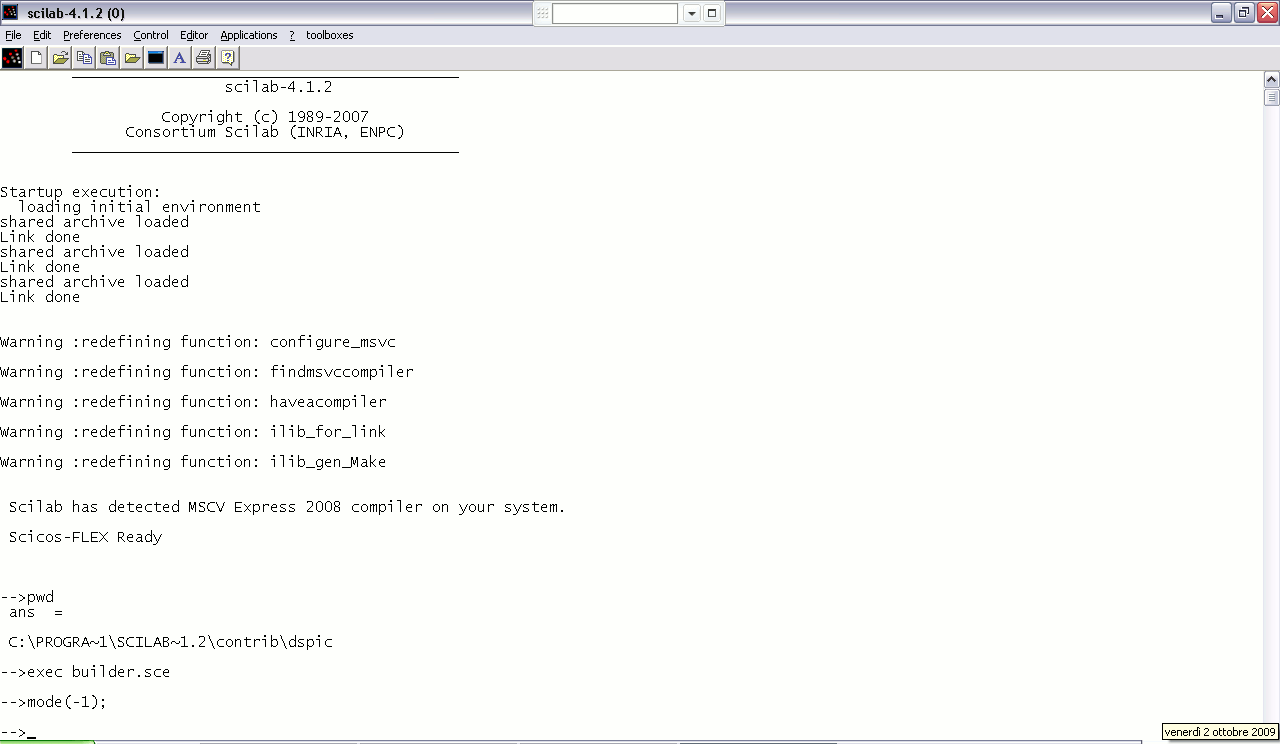Screen dimensions: 1280x744
Task: Click the scroll up arrow of console scrollbar
Action: coord(1272,80)
